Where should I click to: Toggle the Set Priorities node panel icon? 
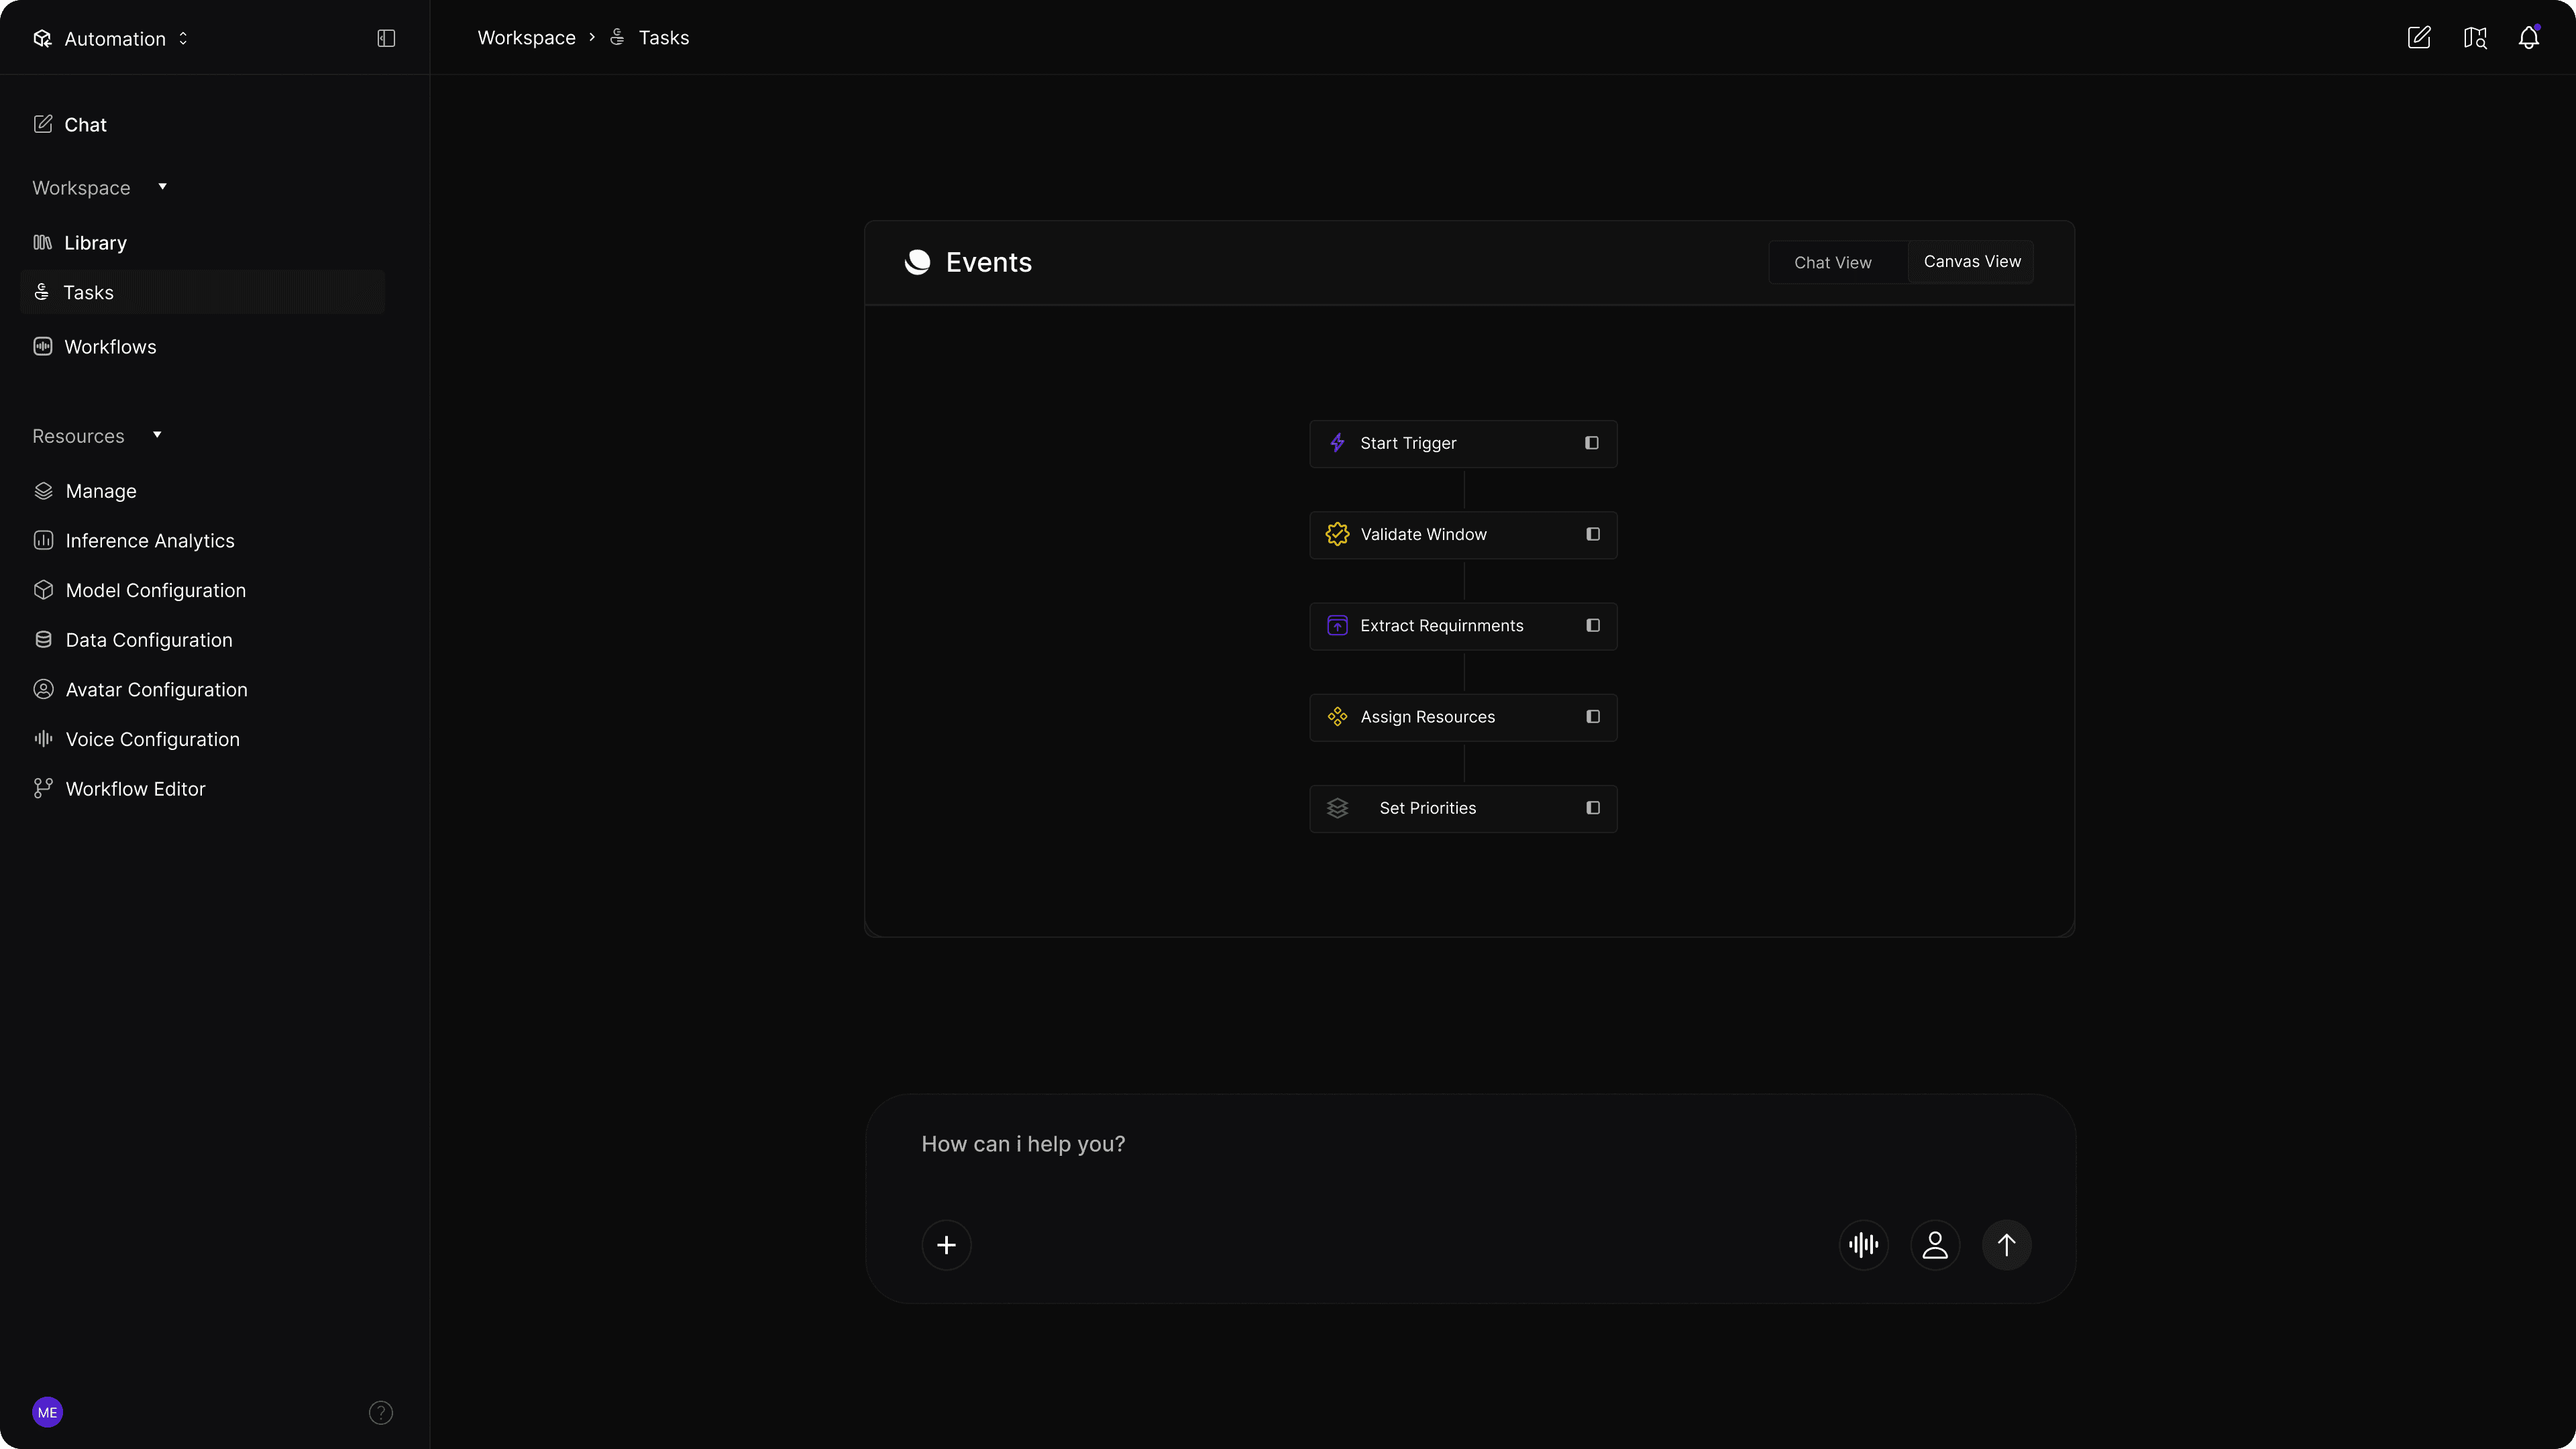tap(1593, 808)
